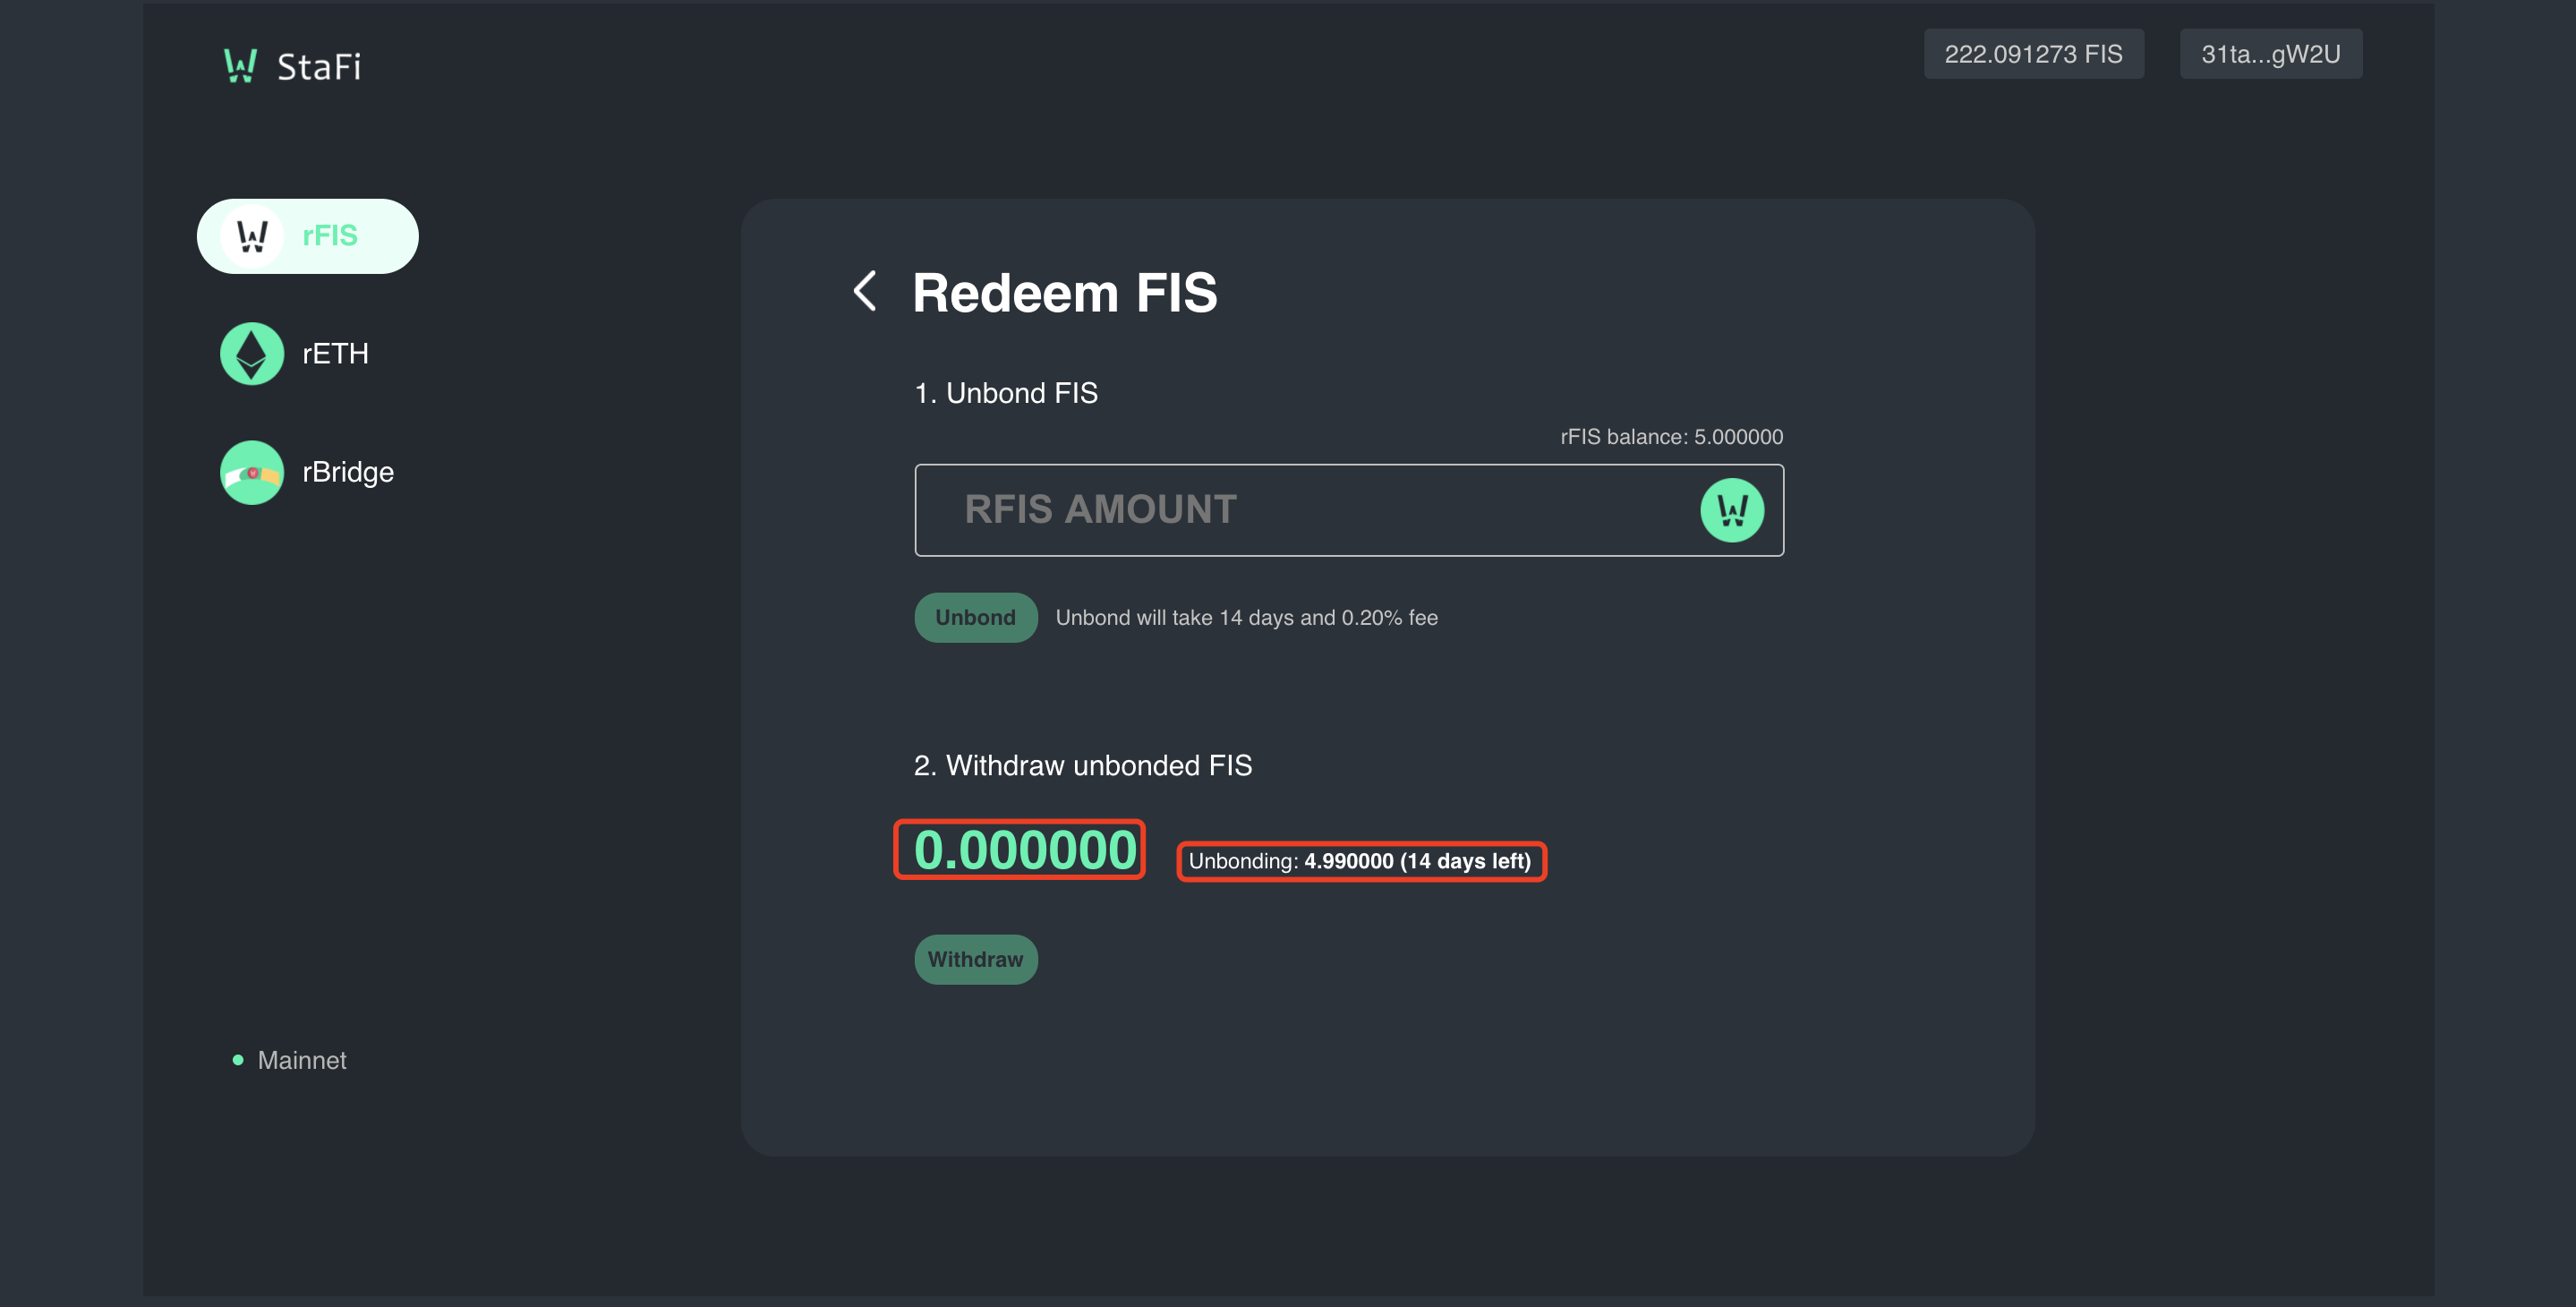
Task: Select the rFIS menu item
Action: 307,236
